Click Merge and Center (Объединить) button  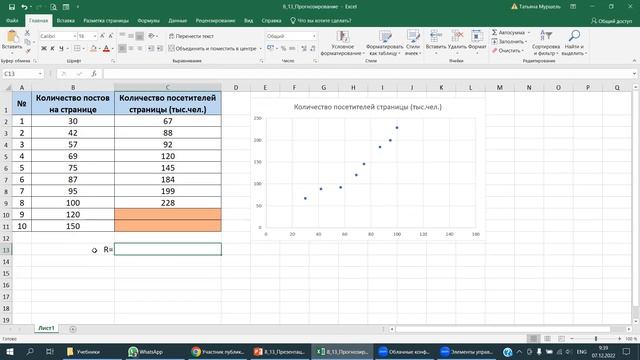(x=212, y=49)
